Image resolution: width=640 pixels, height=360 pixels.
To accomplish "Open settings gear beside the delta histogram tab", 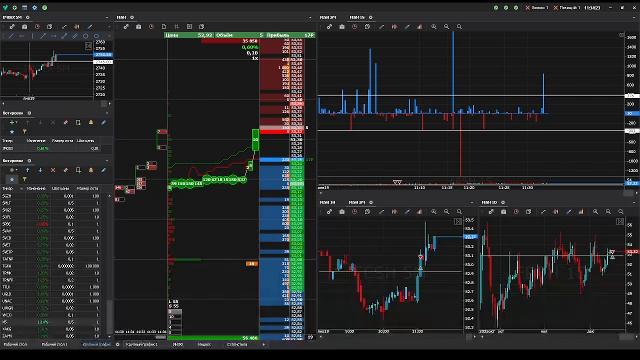I will [371, 17].
